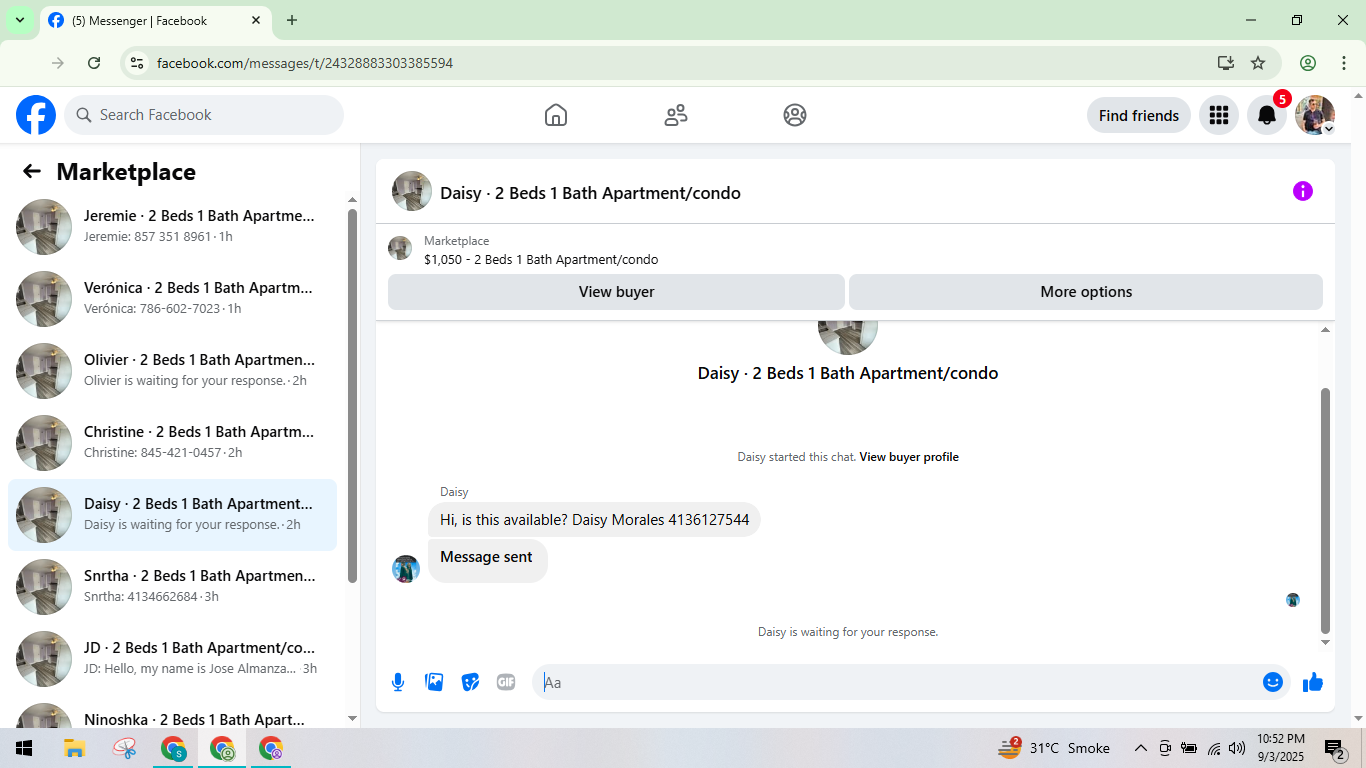This screenshot has height=768, width=1366.
Task: Open the Ninoshka apartment conversation
Action: pyautogui.click(x=172, y=714)
